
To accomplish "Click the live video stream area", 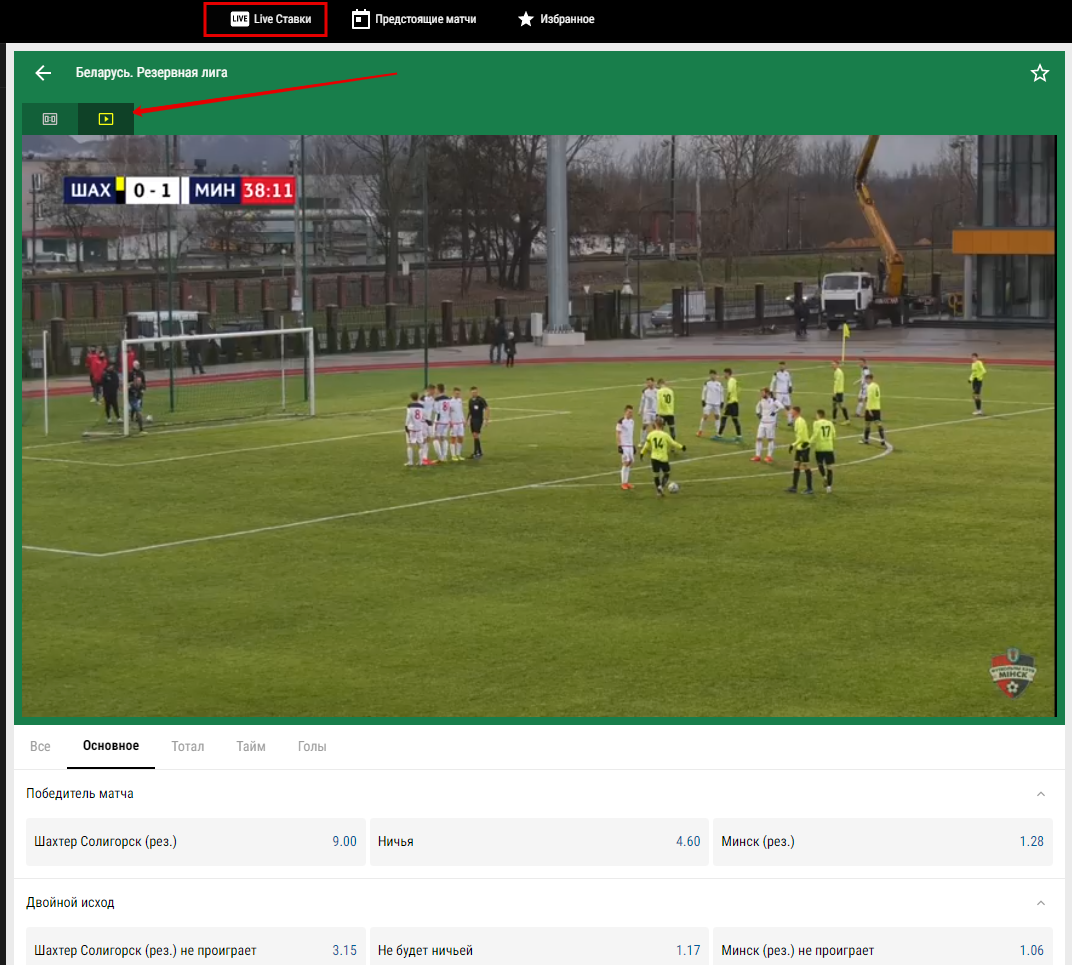I will (539, 425).
